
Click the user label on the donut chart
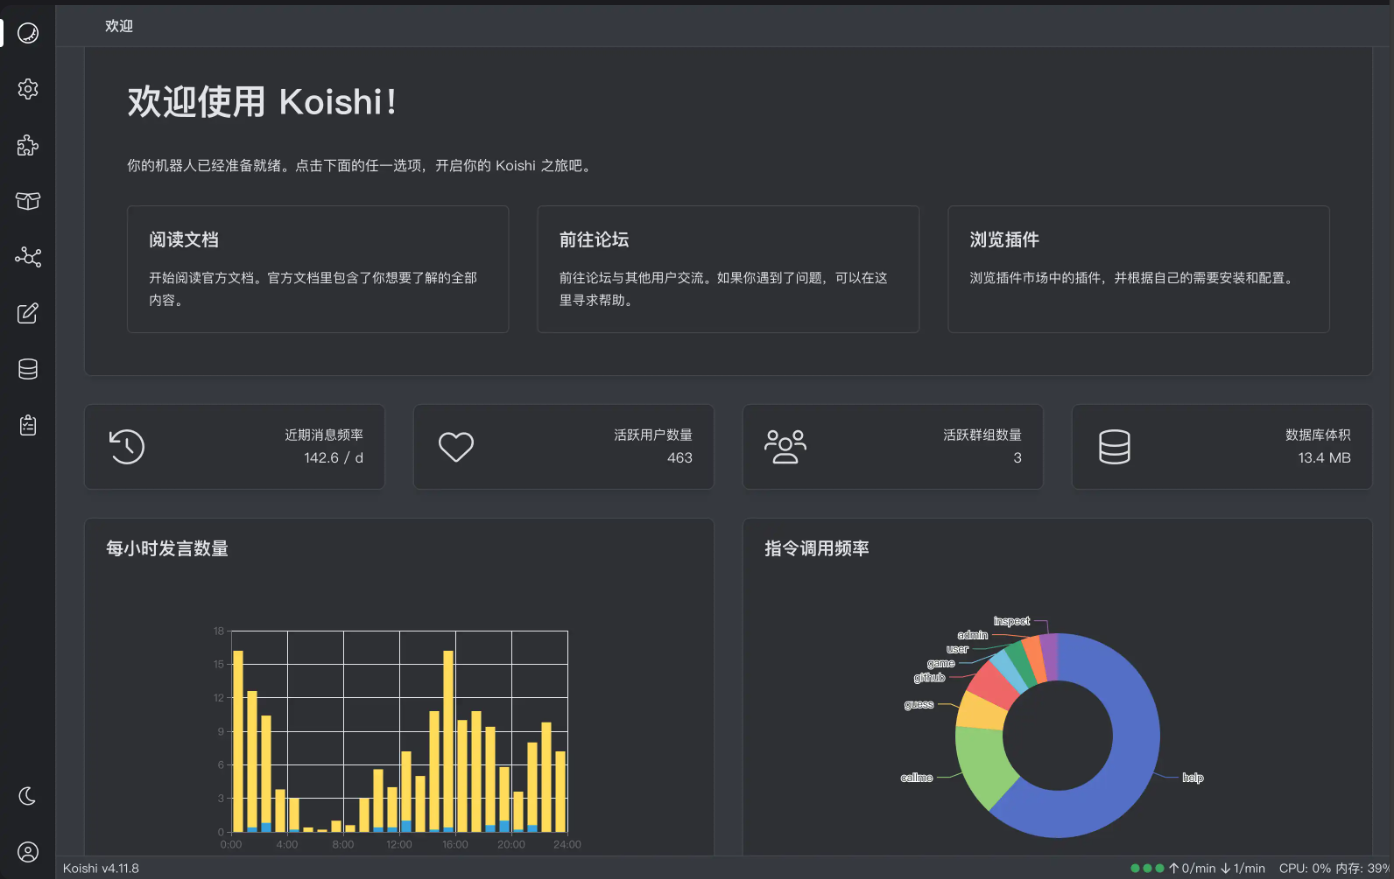click(x=957, y=649)
